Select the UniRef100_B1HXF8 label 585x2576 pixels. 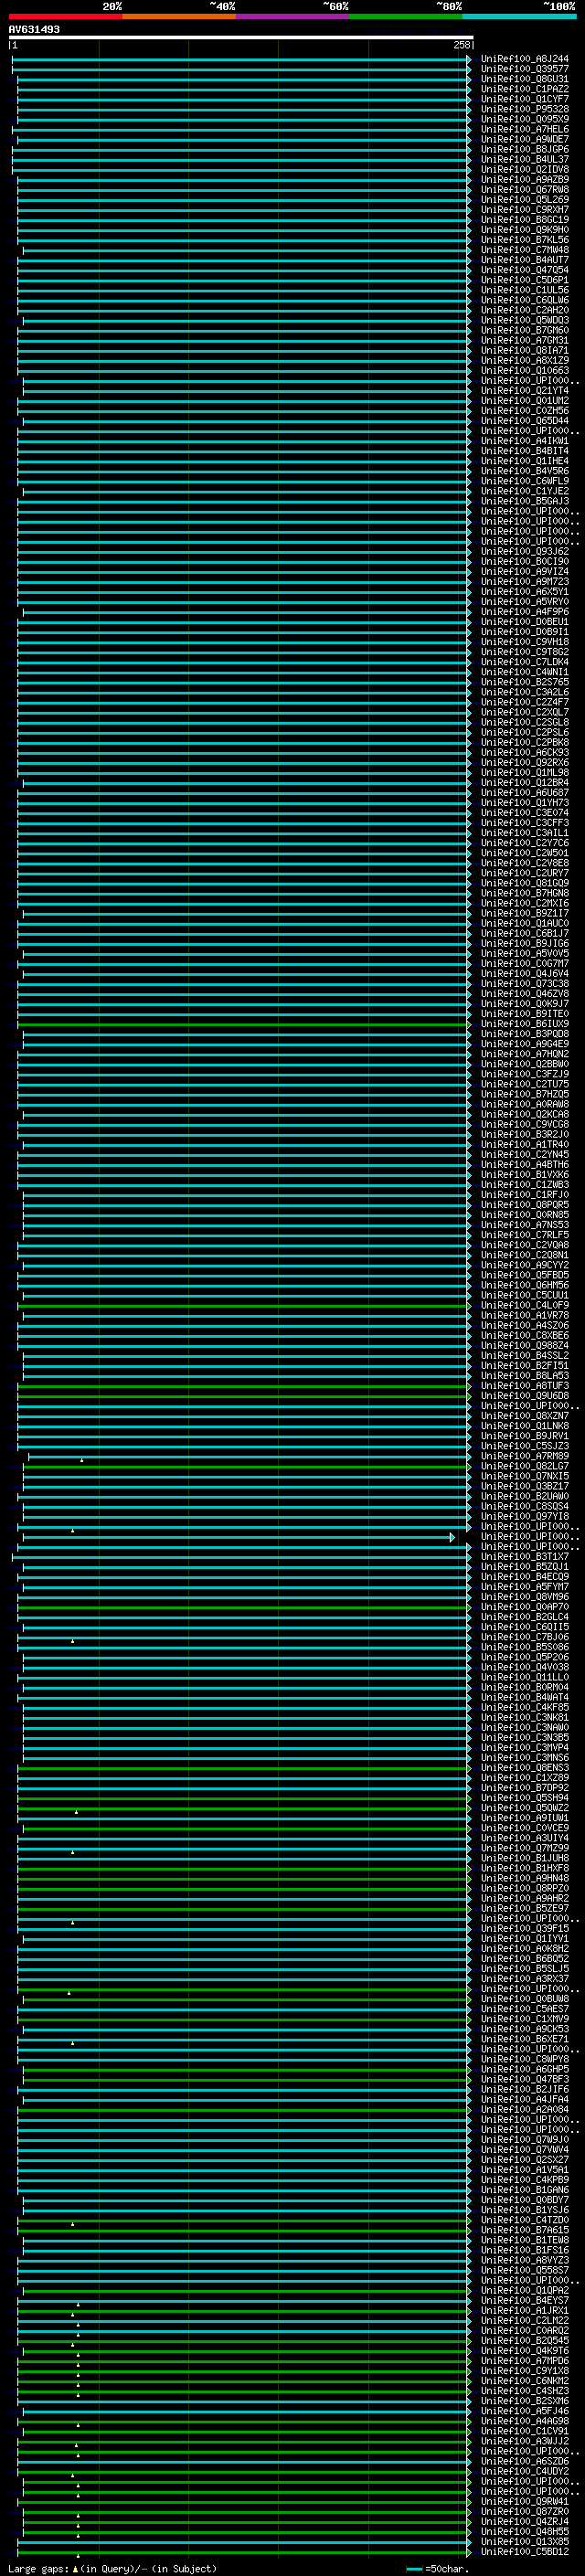[524, 1868]
